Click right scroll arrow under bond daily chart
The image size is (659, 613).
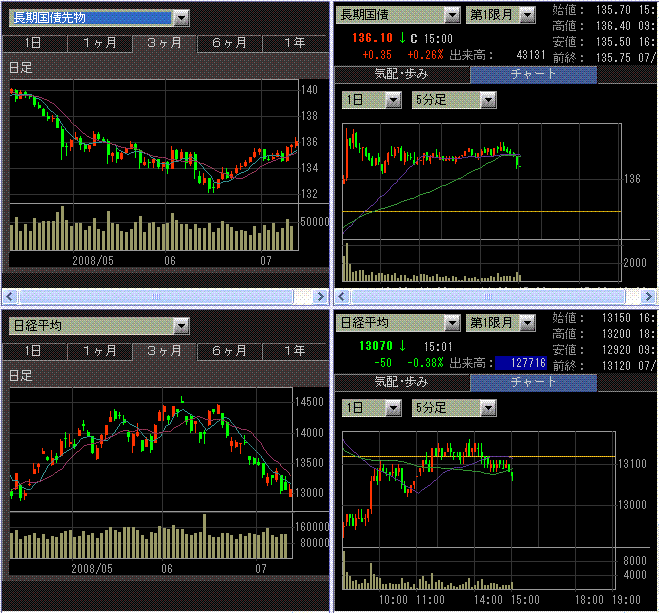tap(321, 297)
